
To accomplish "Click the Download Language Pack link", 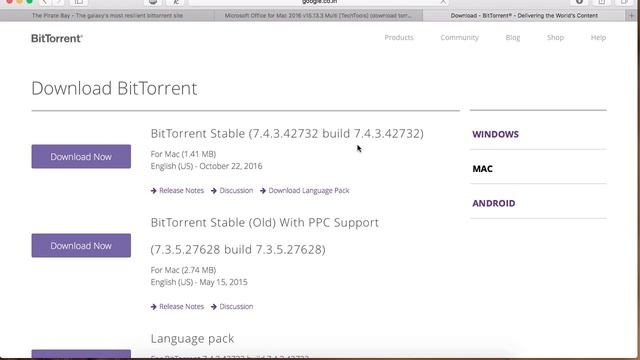I will coord(304,191).
